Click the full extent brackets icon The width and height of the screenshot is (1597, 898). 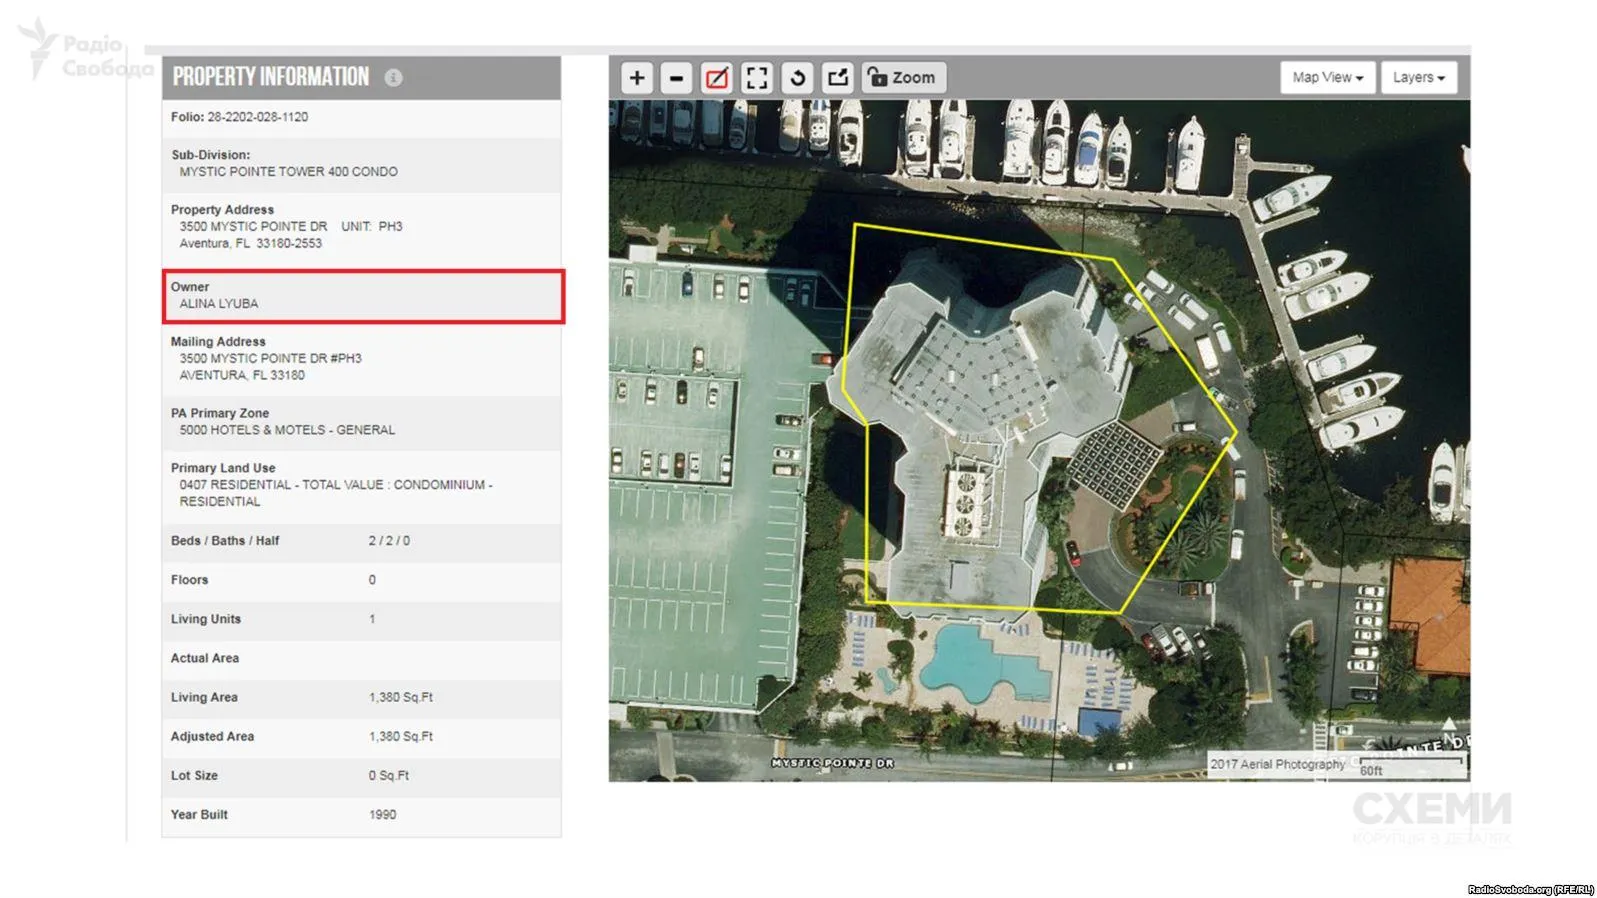pos(757,78)
